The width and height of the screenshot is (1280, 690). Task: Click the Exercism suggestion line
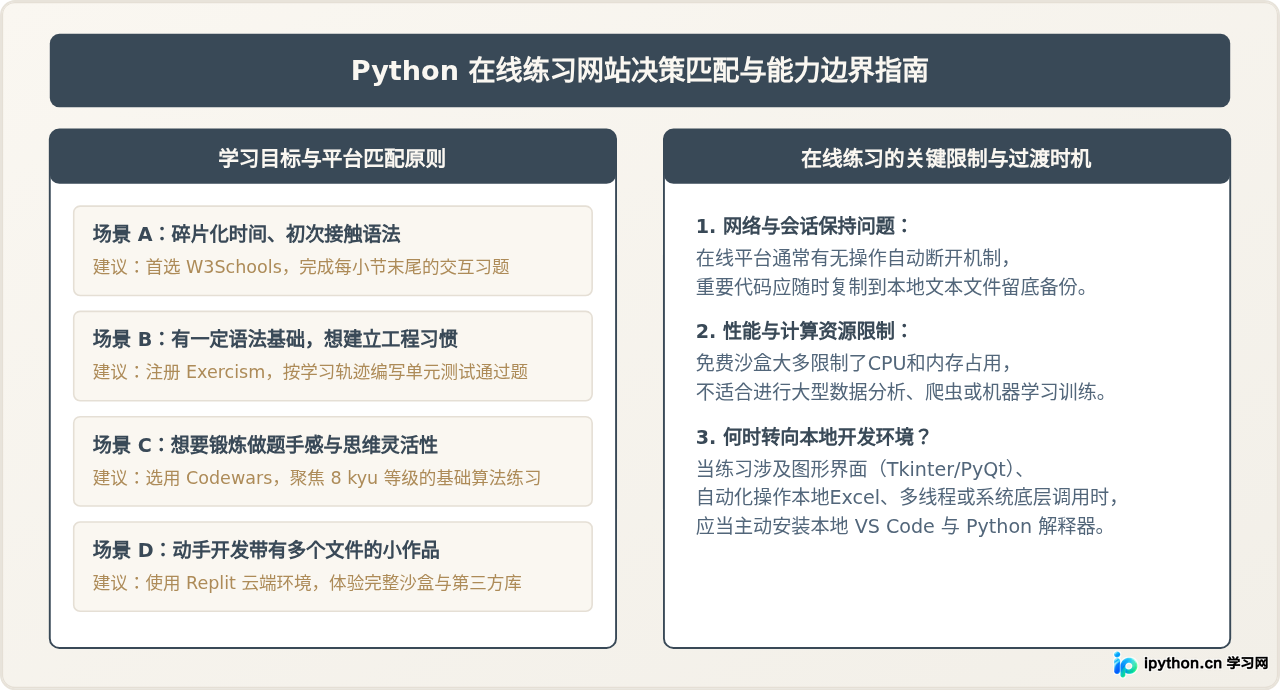click(x=310, y=372)
